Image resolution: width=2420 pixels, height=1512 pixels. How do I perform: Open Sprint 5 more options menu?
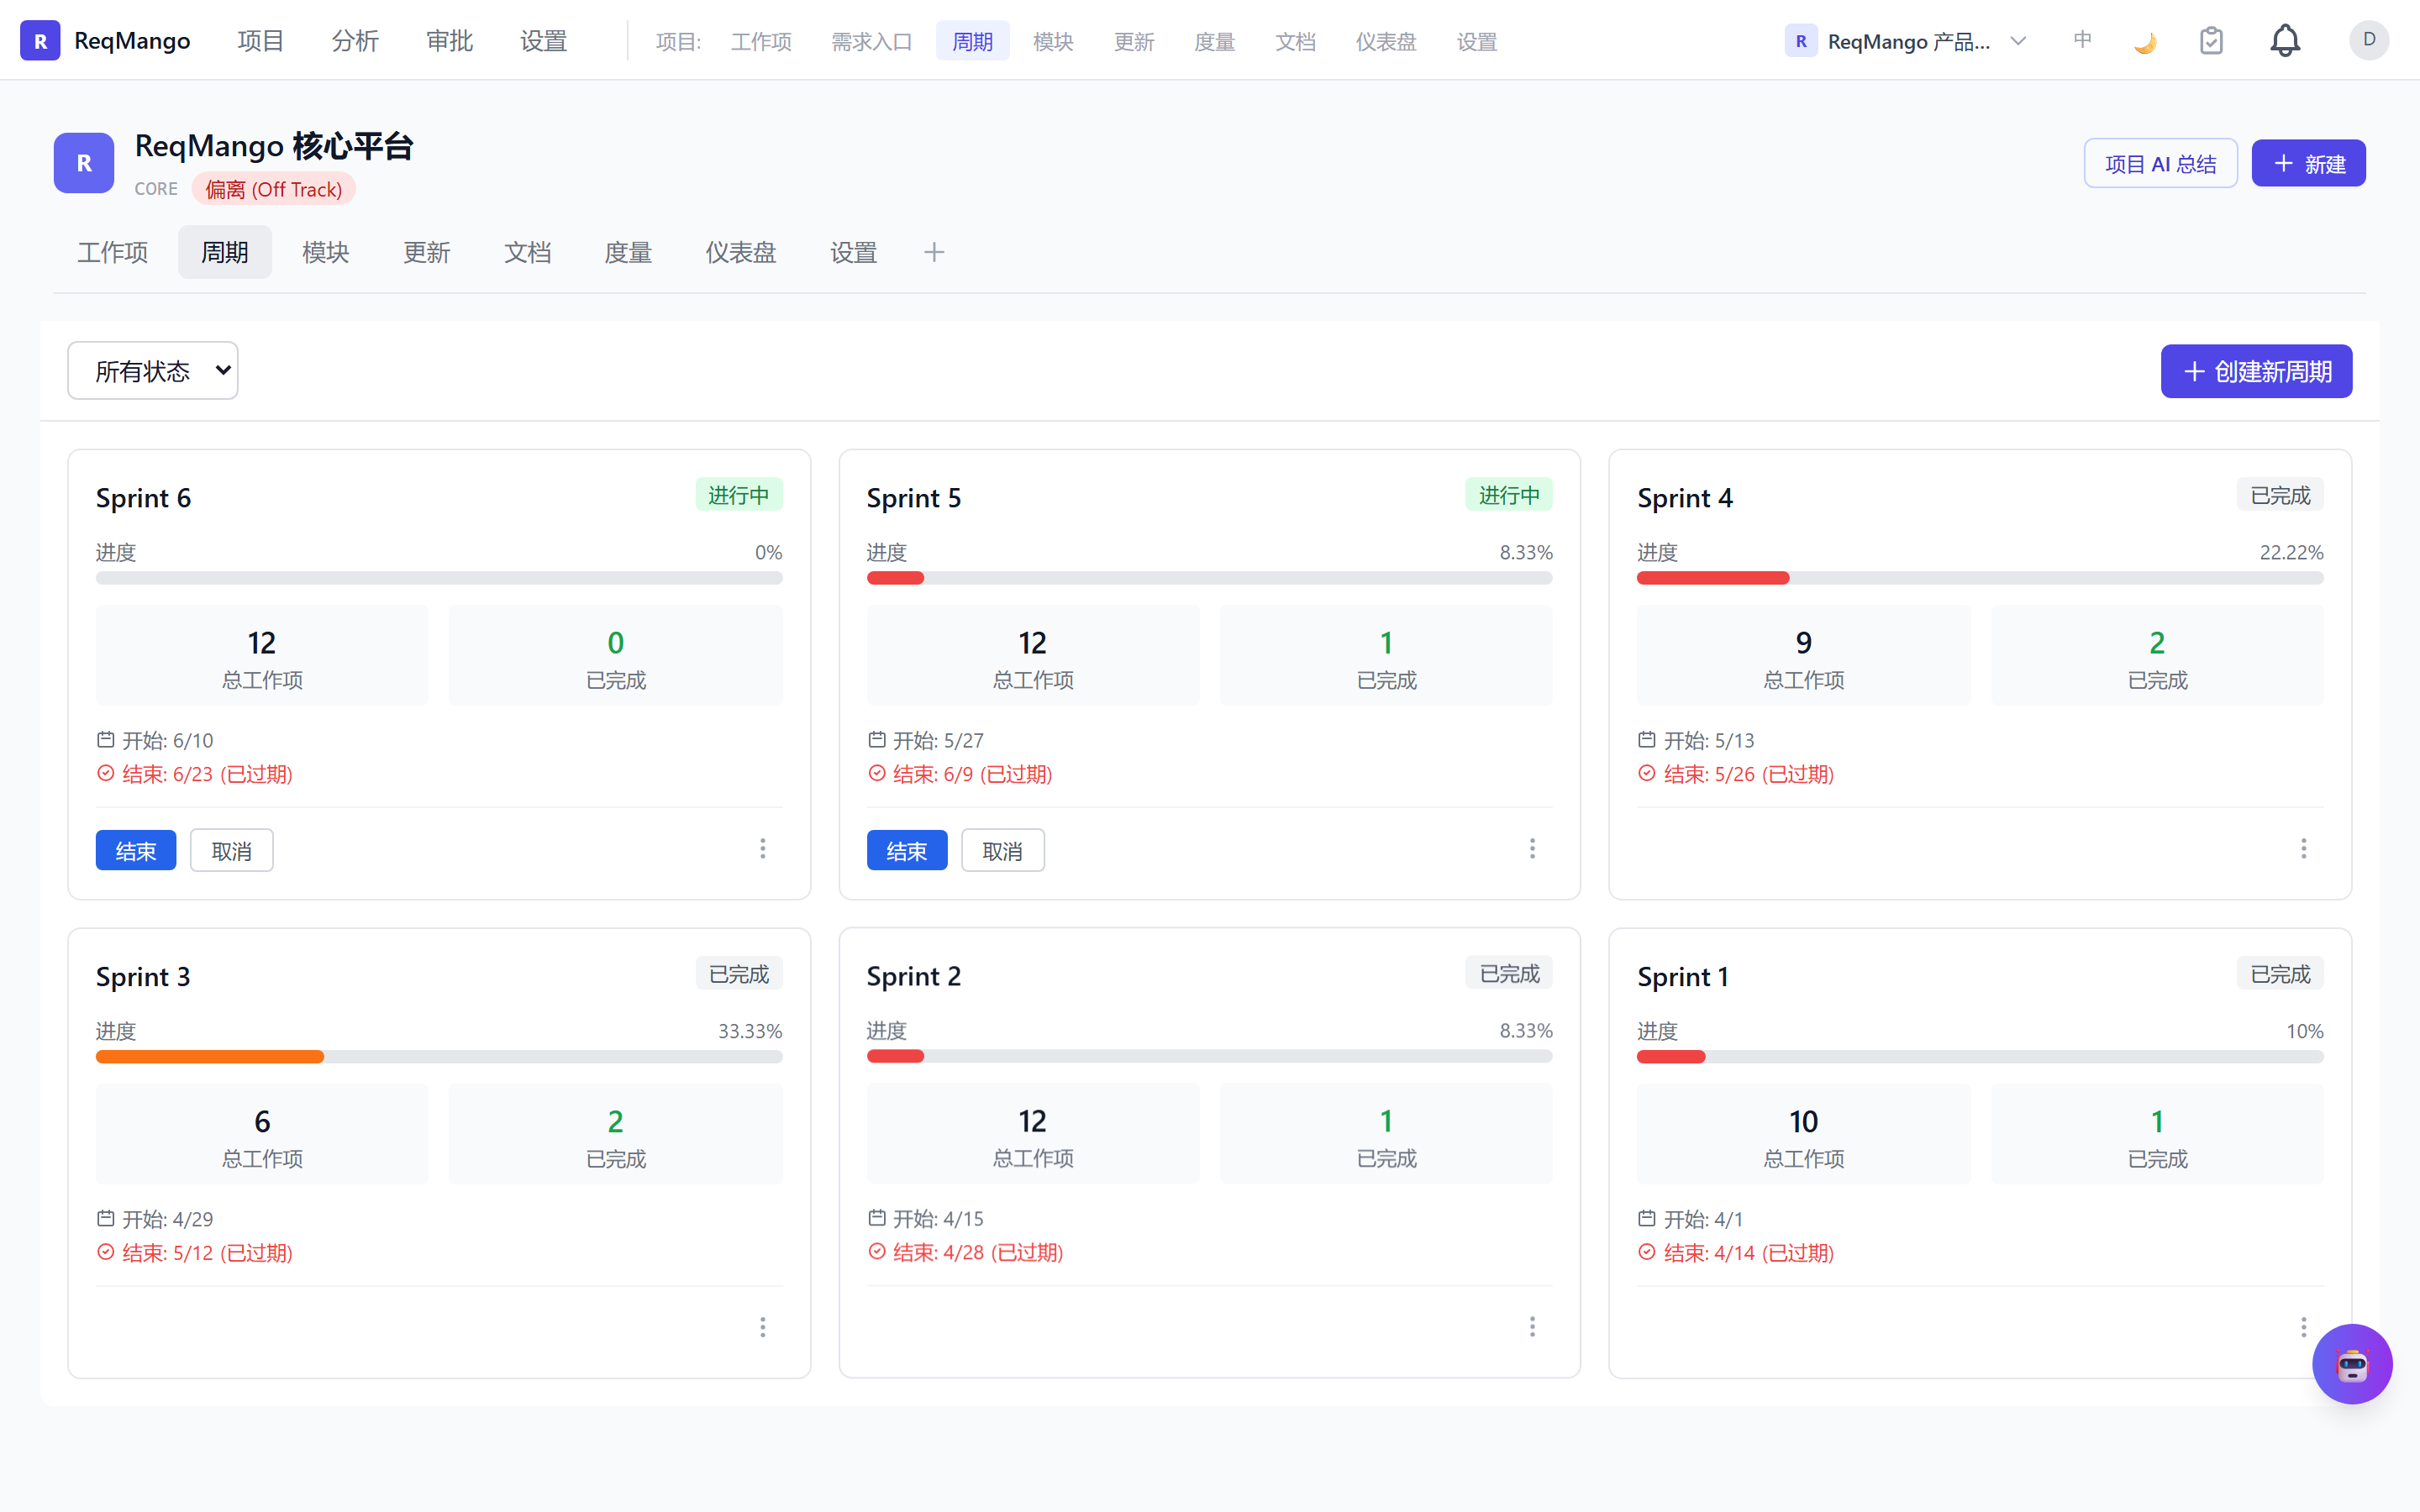coord(1532,849)
